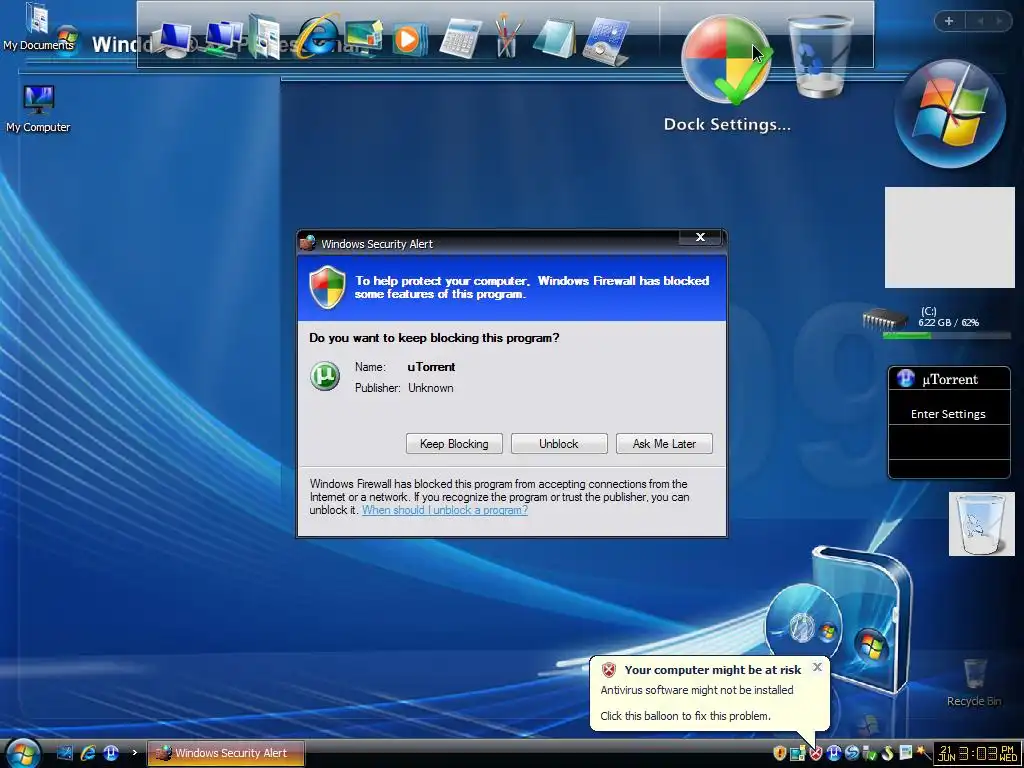Open the display personalization icon in the dock
This screenshot has width=1024, height=768.
click(x=363, y=38)
